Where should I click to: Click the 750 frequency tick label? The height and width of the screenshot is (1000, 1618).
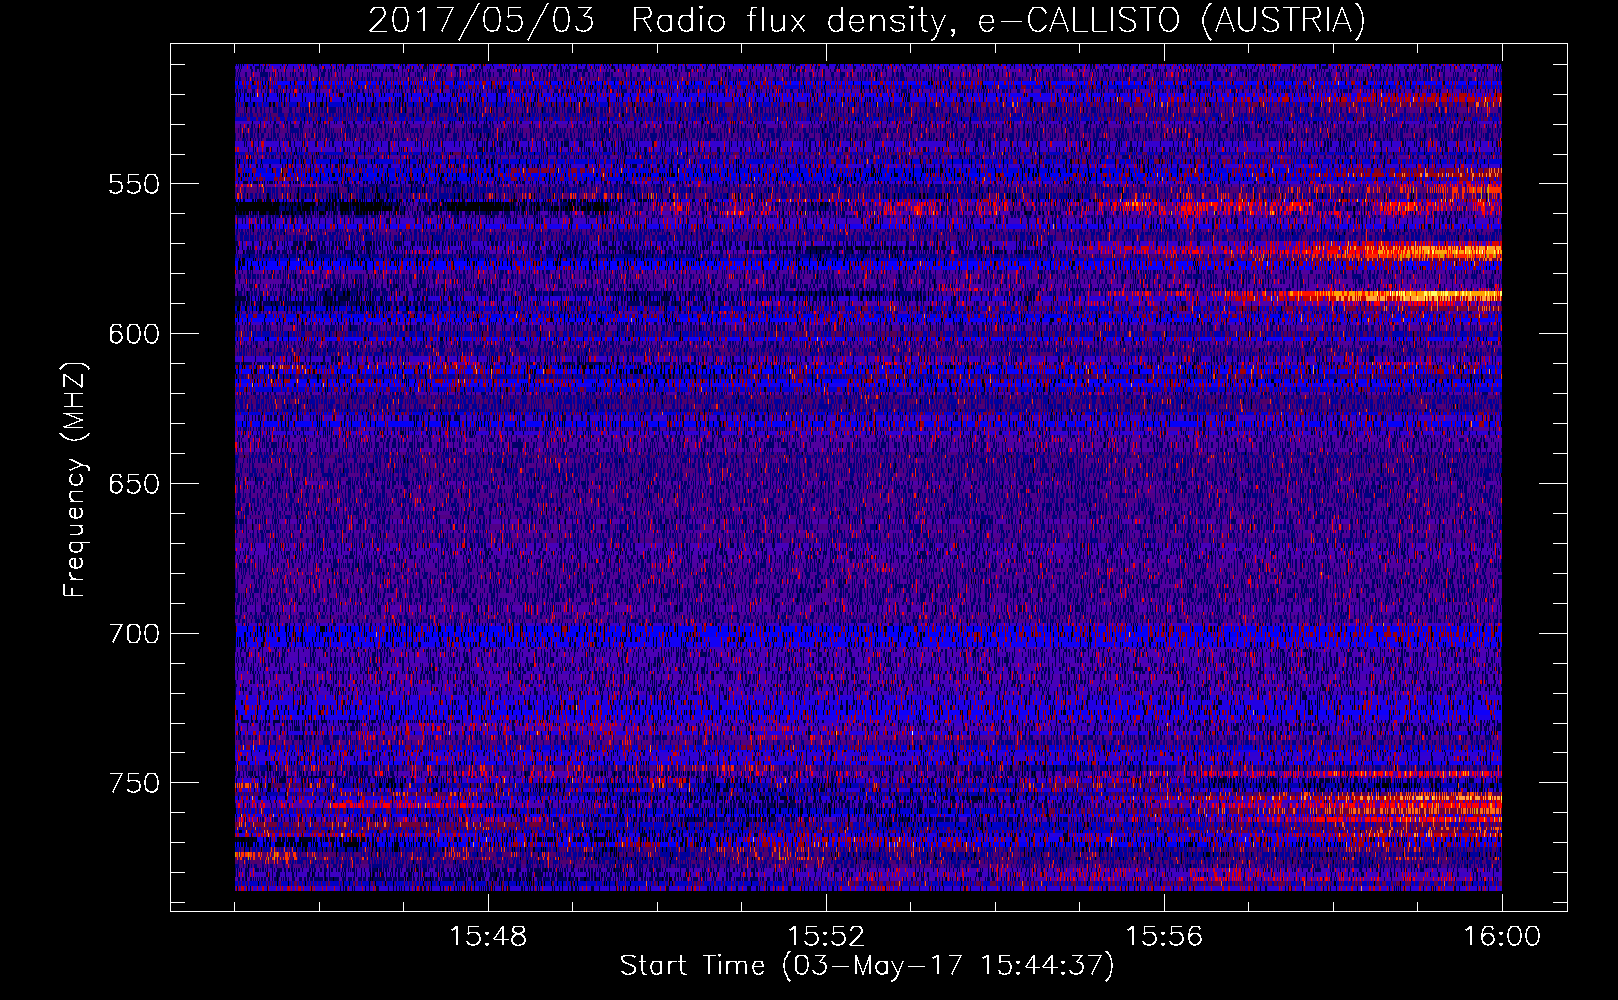pos(134,782)
